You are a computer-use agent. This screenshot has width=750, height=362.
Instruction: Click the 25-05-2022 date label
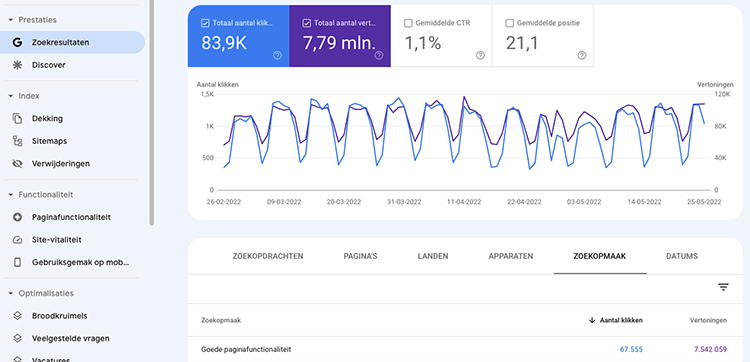[704, 202]
